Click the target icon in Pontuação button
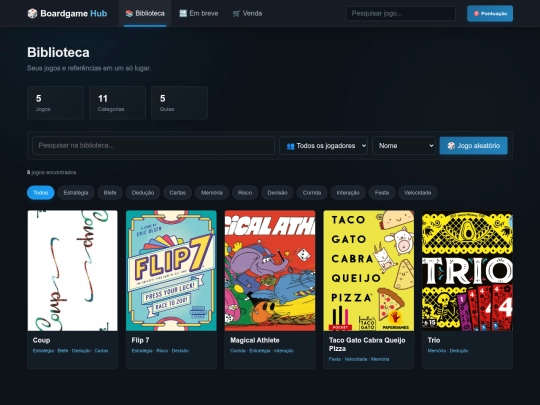The height and width of the screenshot is (405, 540). pyautogui.click(x=476, y=13)
